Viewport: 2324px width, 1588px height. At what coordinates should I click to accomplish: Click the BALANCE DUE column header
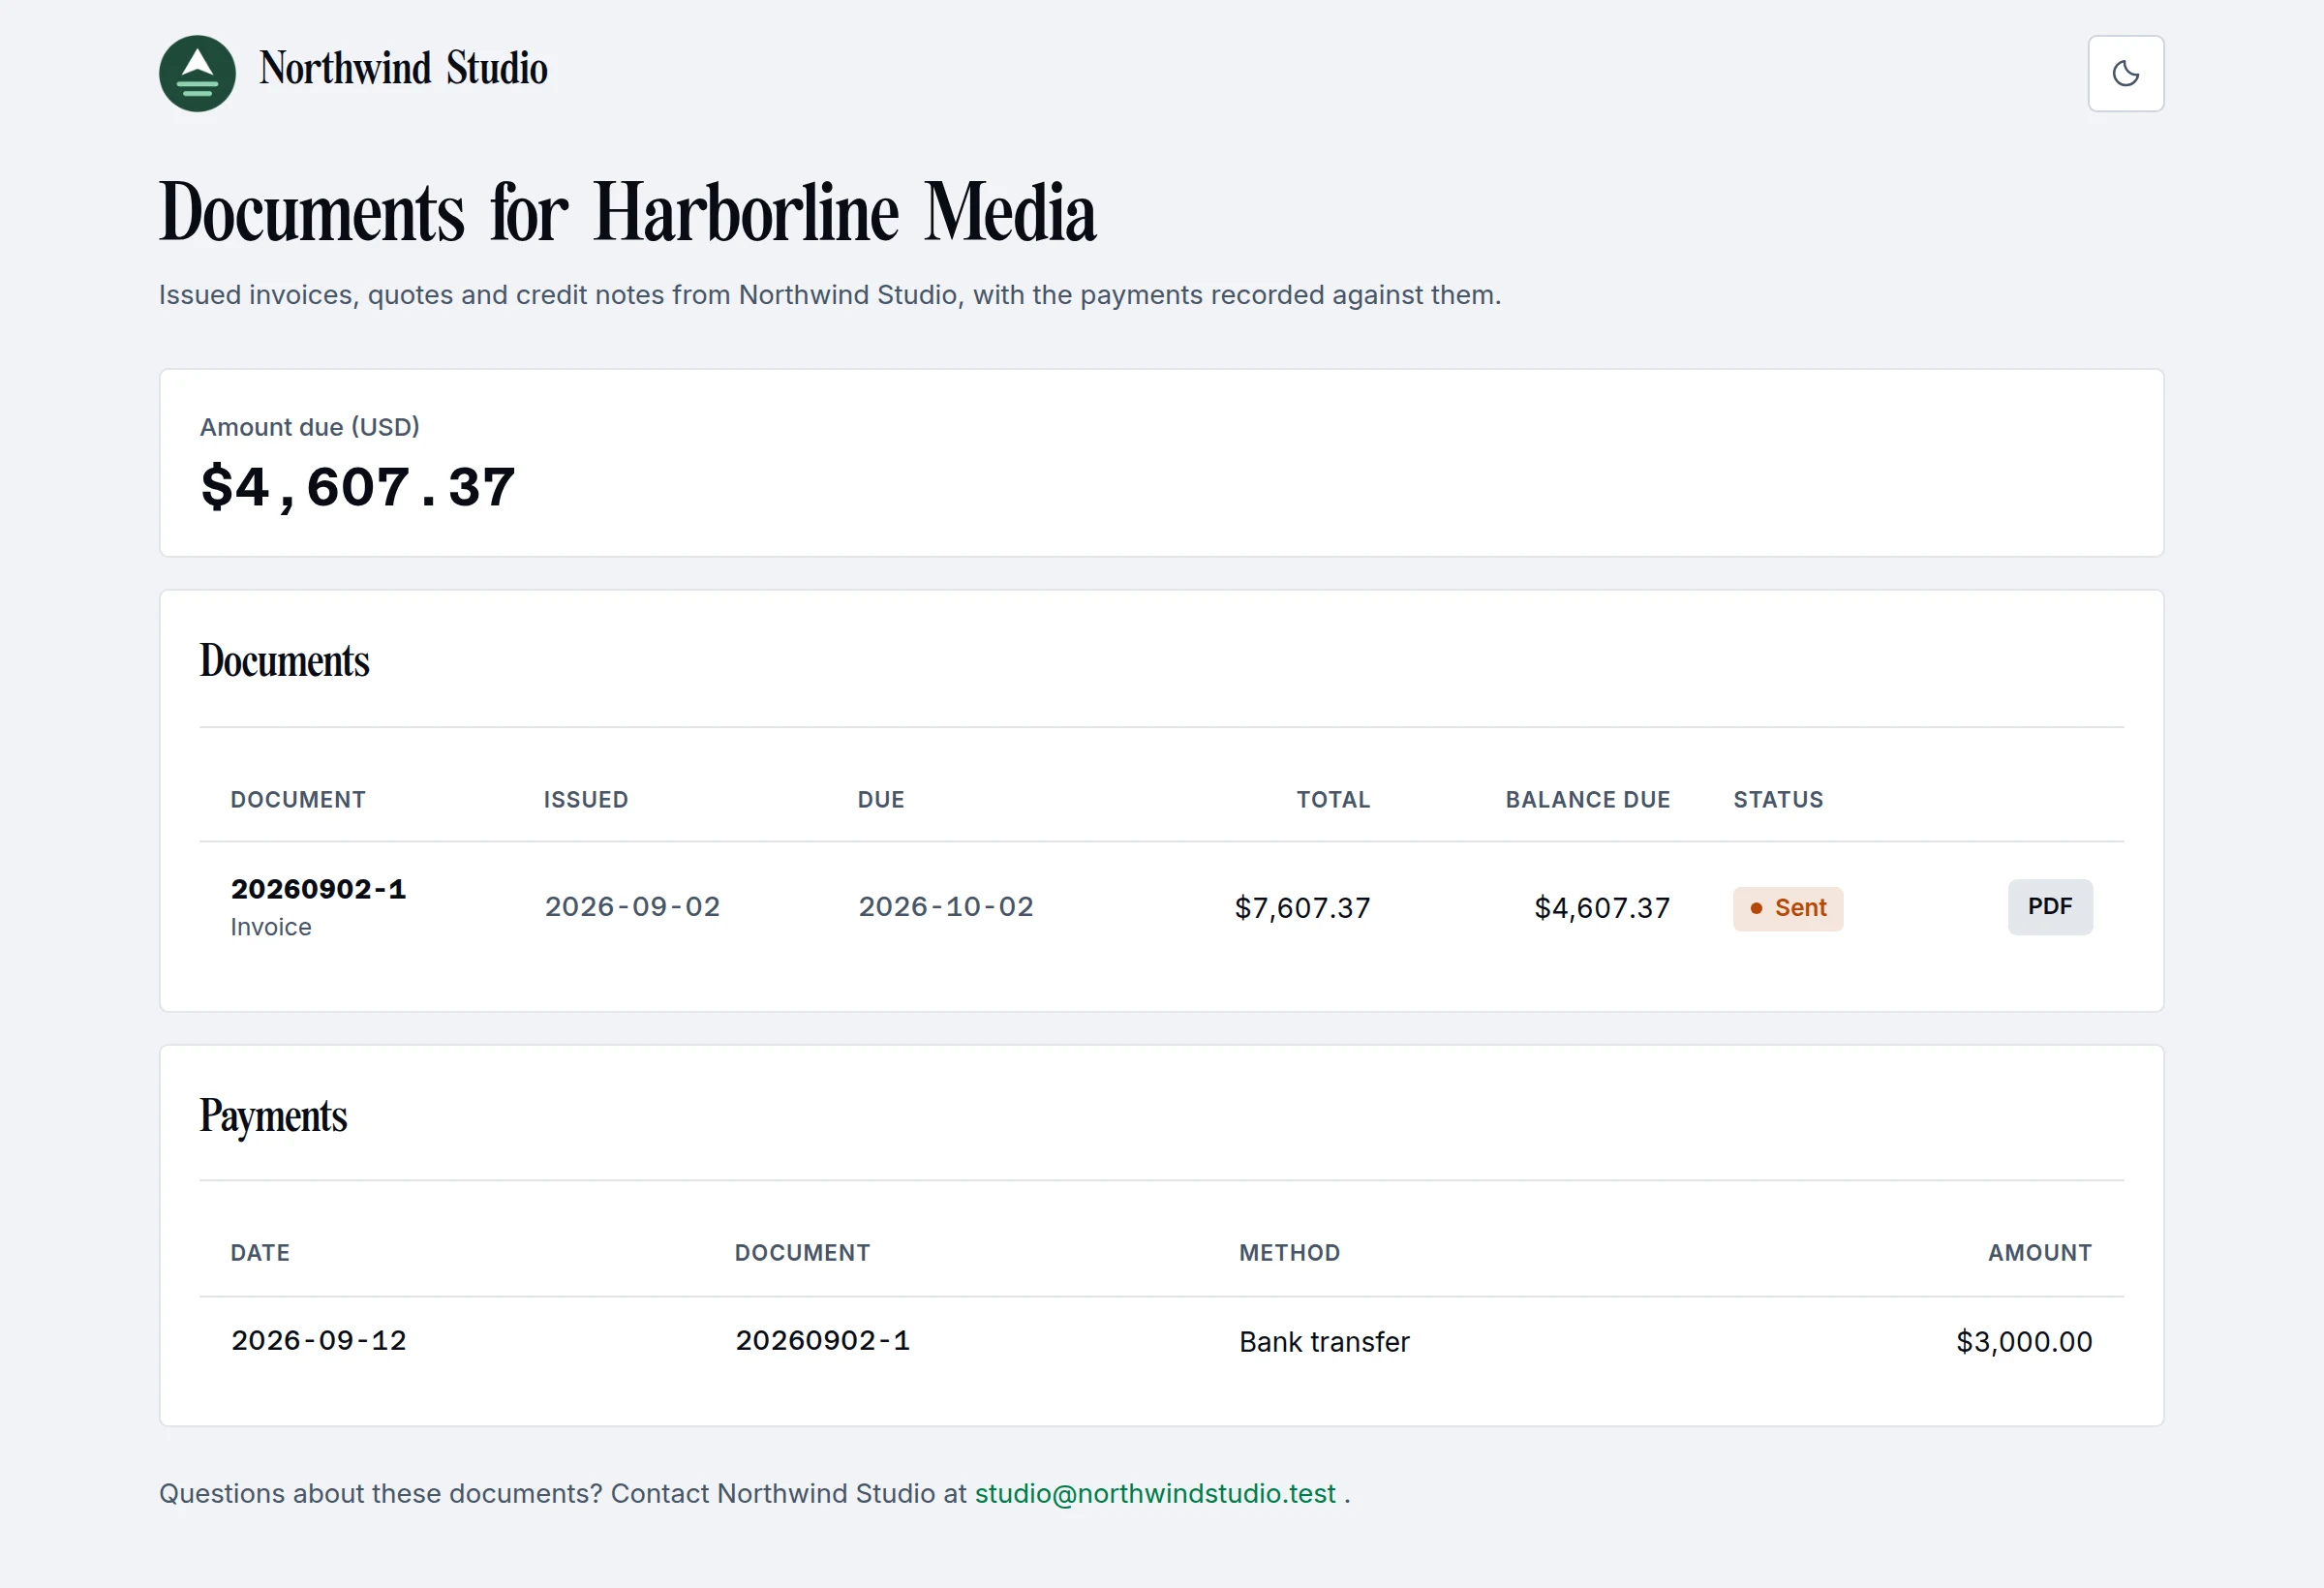(1588, 800)
